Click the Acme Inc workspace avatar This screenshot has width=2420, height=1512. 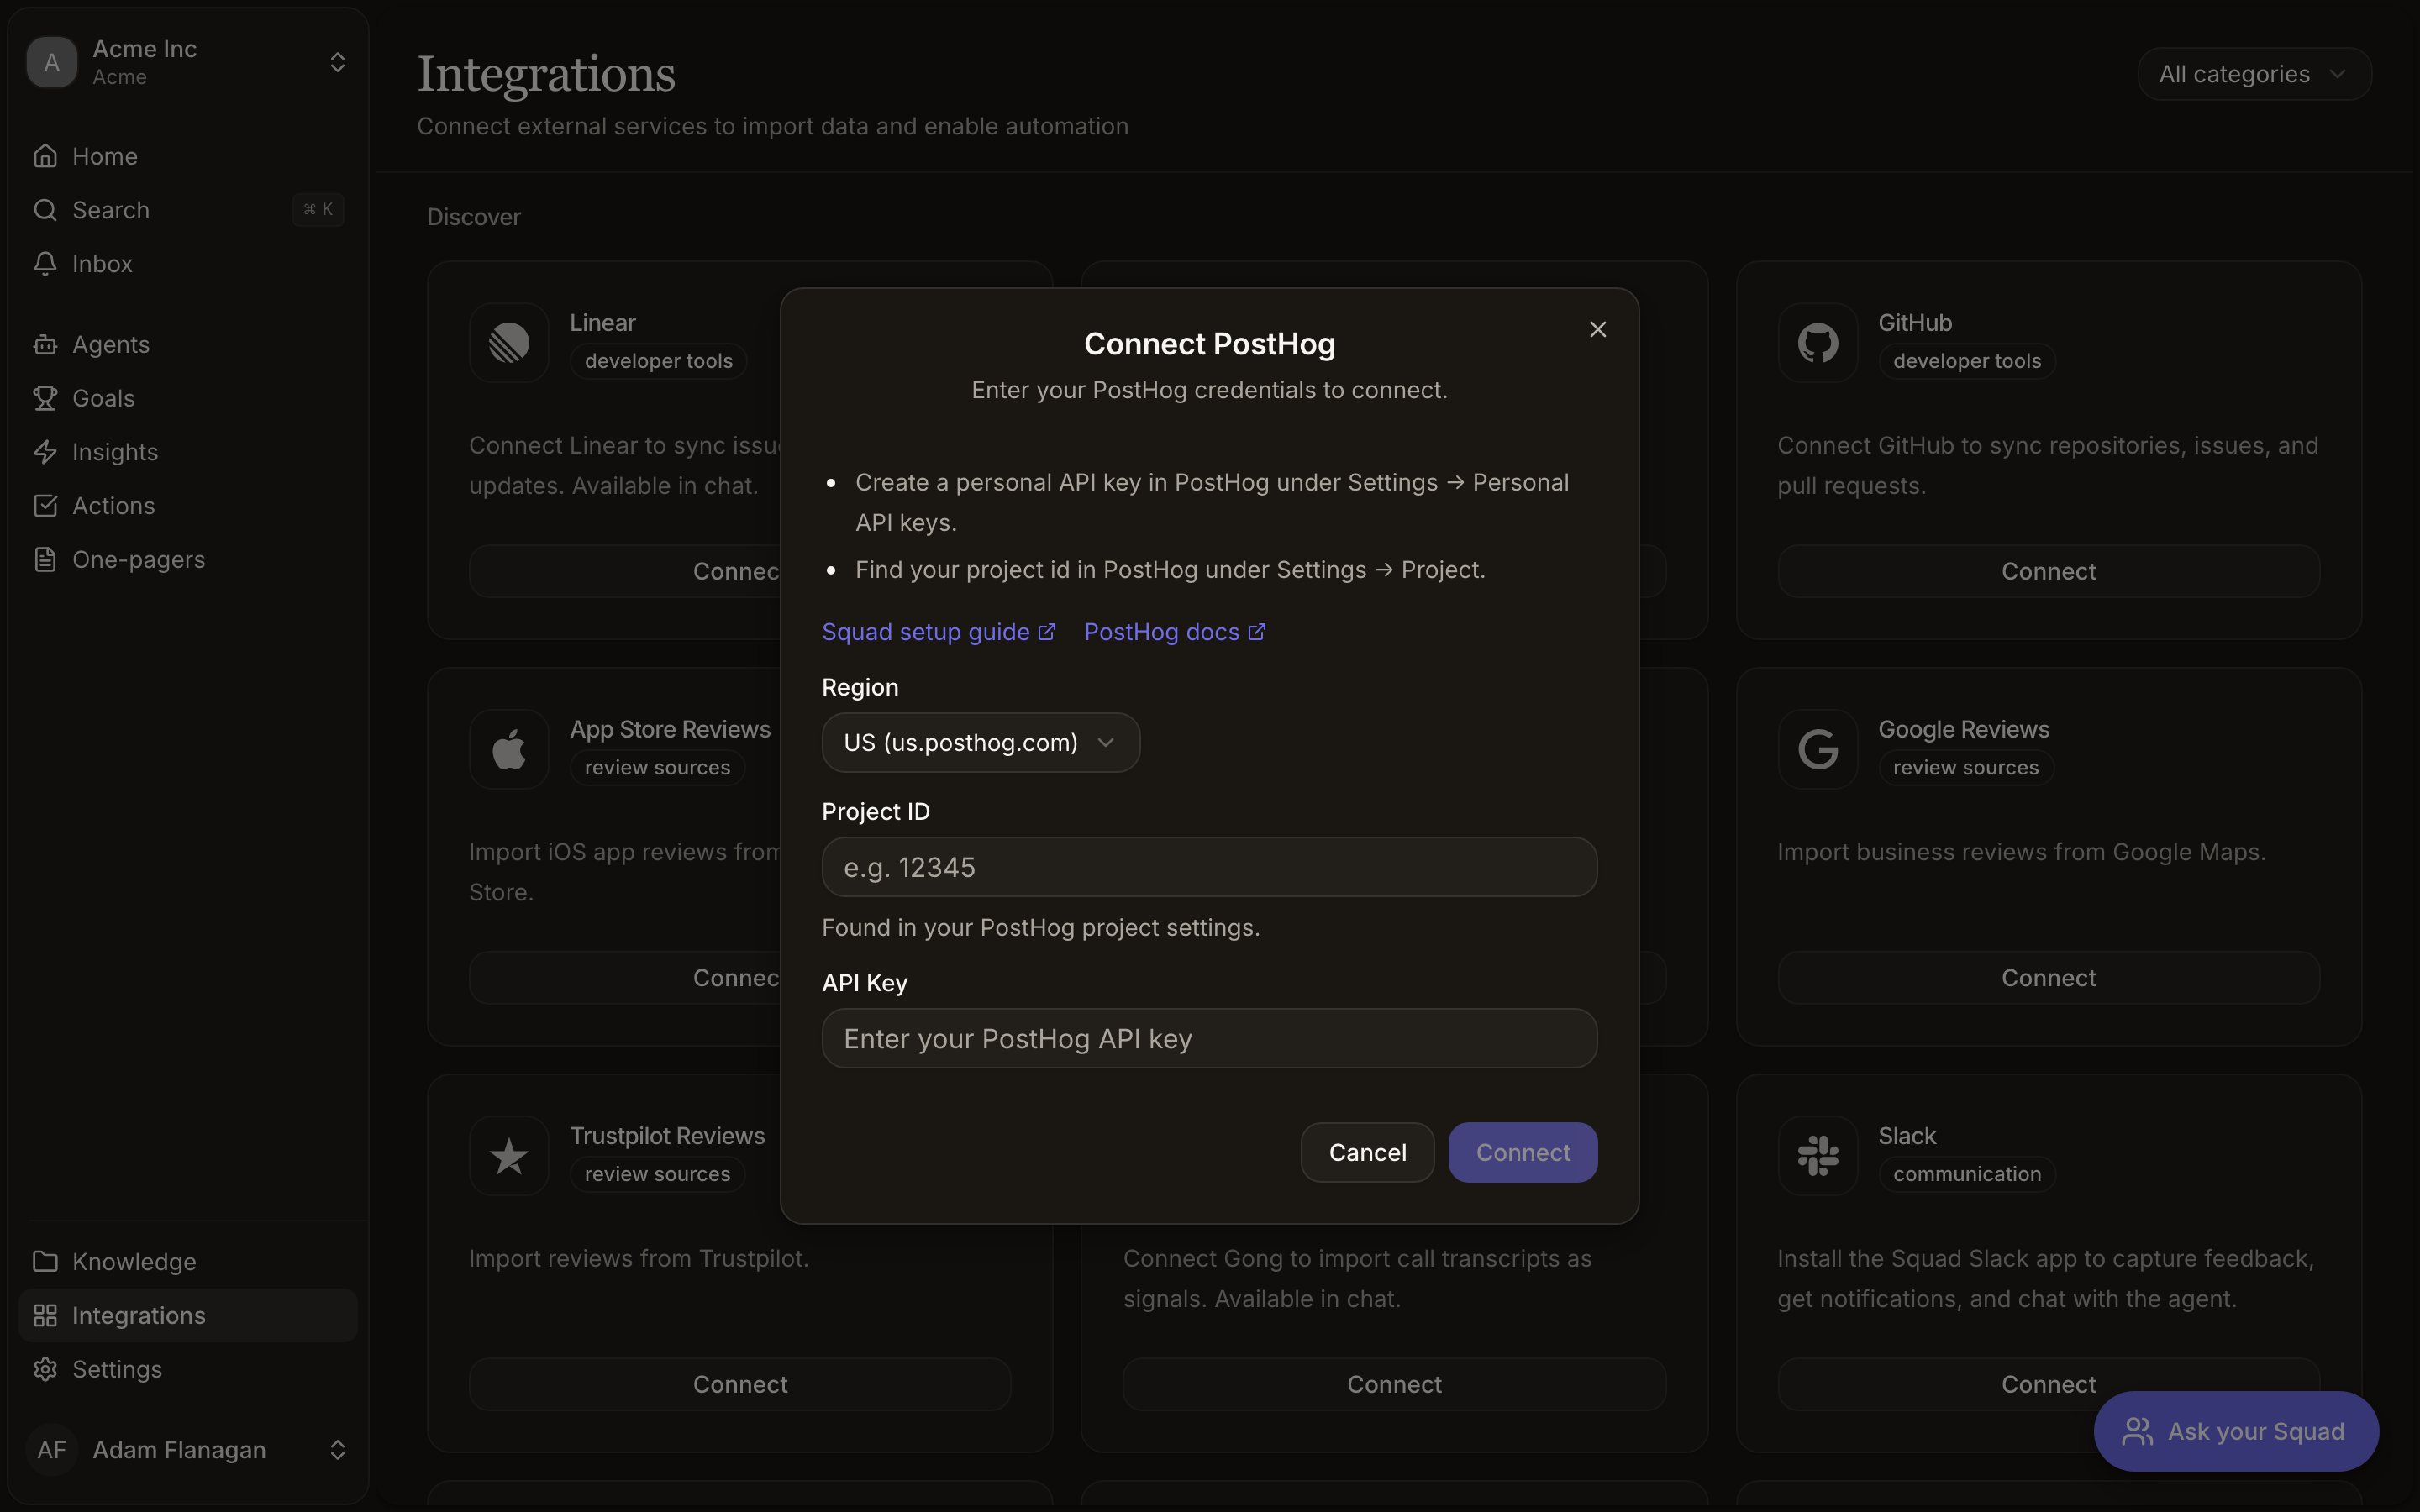tap(52, 62)
